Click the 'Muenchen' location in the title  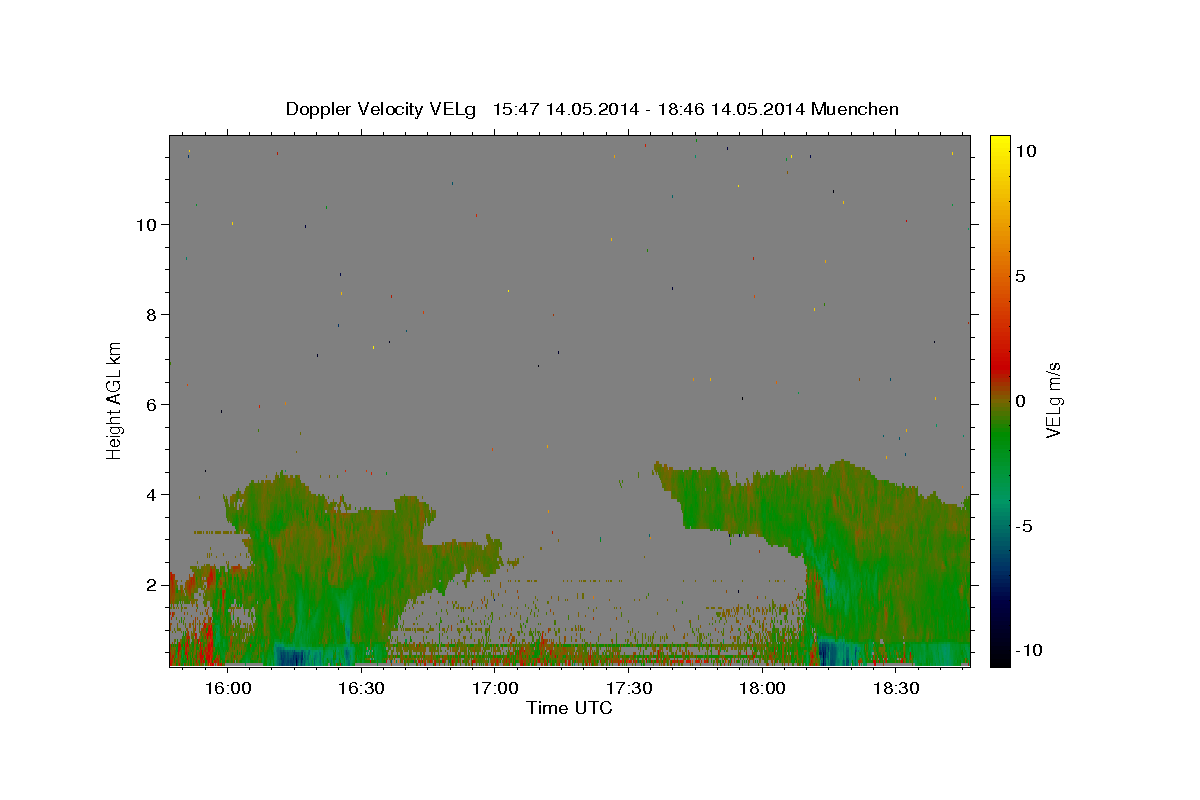coord(855,109)
